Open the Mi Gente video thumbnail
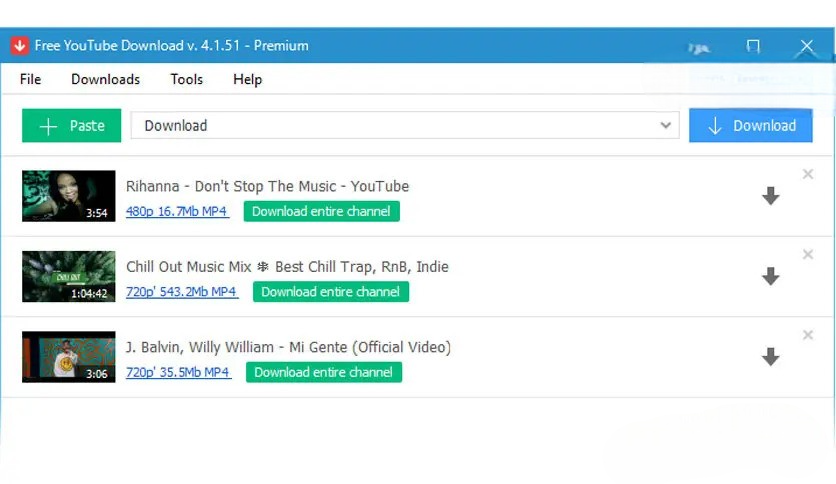Image resolution: width=836 pixels, height=484 pixels. (x=68, y=357)
